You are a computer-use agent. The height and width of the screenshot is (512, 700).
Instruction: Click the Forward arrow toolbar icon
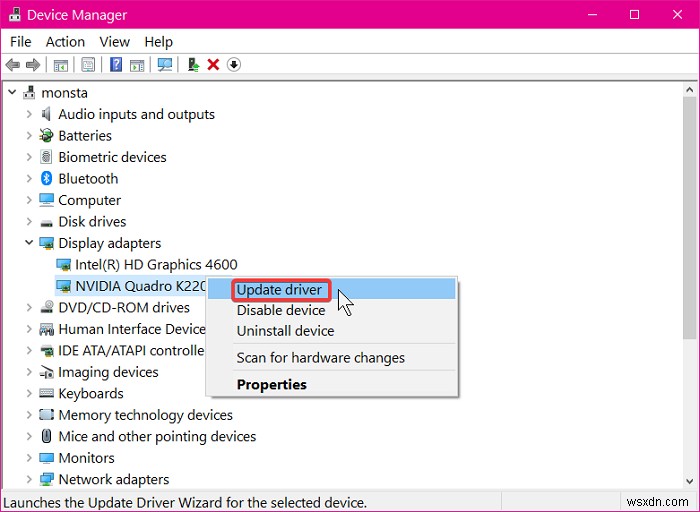click(x=33, y=65)
